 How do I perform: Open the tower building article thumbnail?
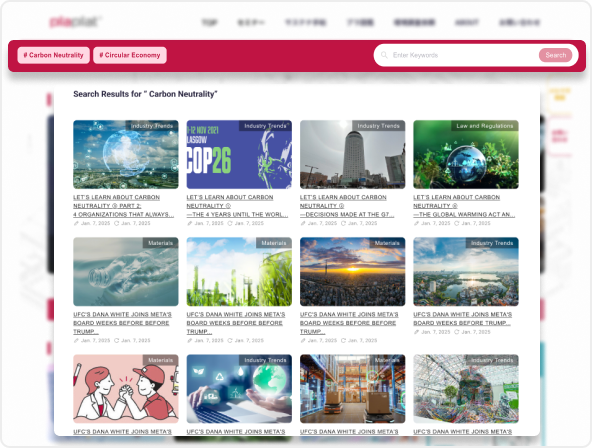(352, 154)
